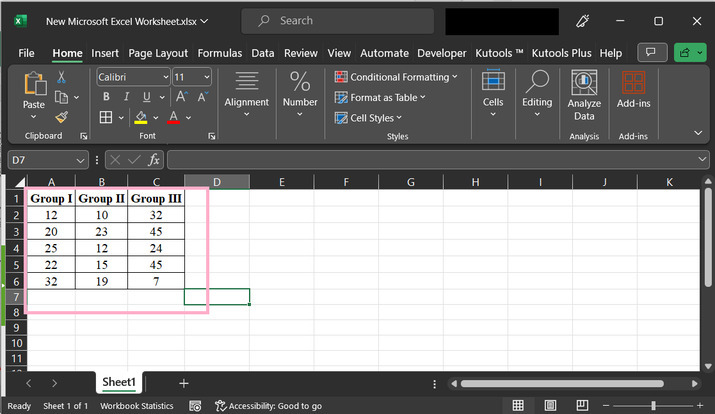Switch to Page Break Preview
This screenshot has width=715, height=414.
tap(582, 405)
